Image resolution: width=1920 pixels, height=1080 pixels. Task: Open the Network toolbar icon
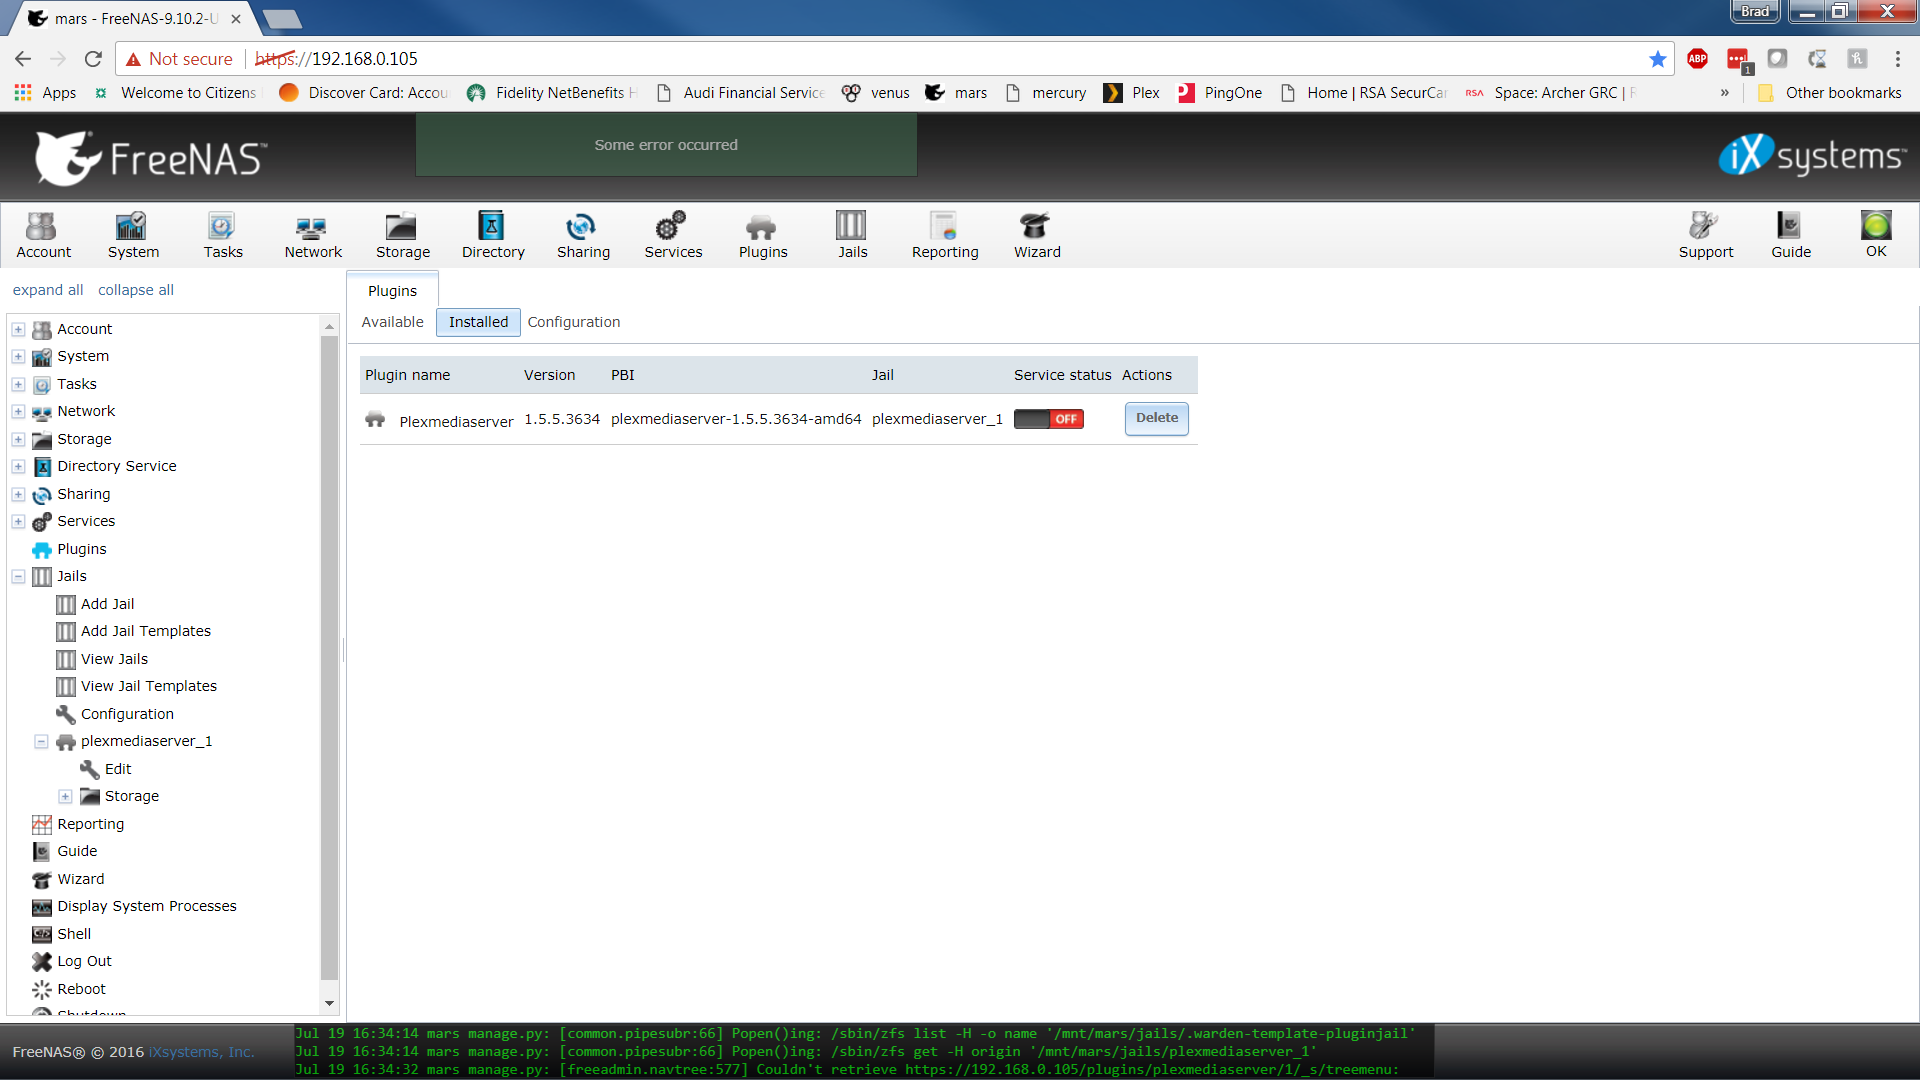coord(313,236)
